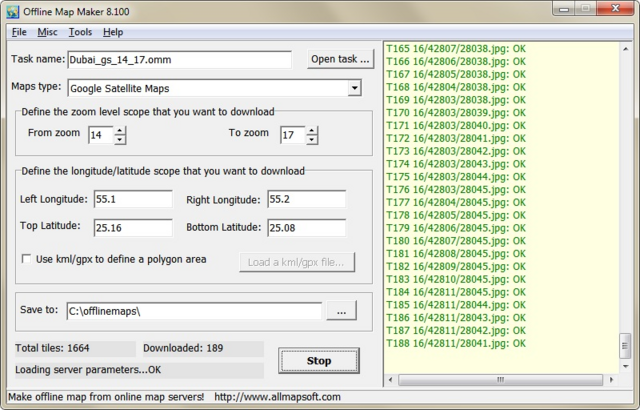Image resolution: width=640 pixels, height=410 pixels.
Task: Click the Downloaded: 189 status
Action: click(x=203, y=348)
